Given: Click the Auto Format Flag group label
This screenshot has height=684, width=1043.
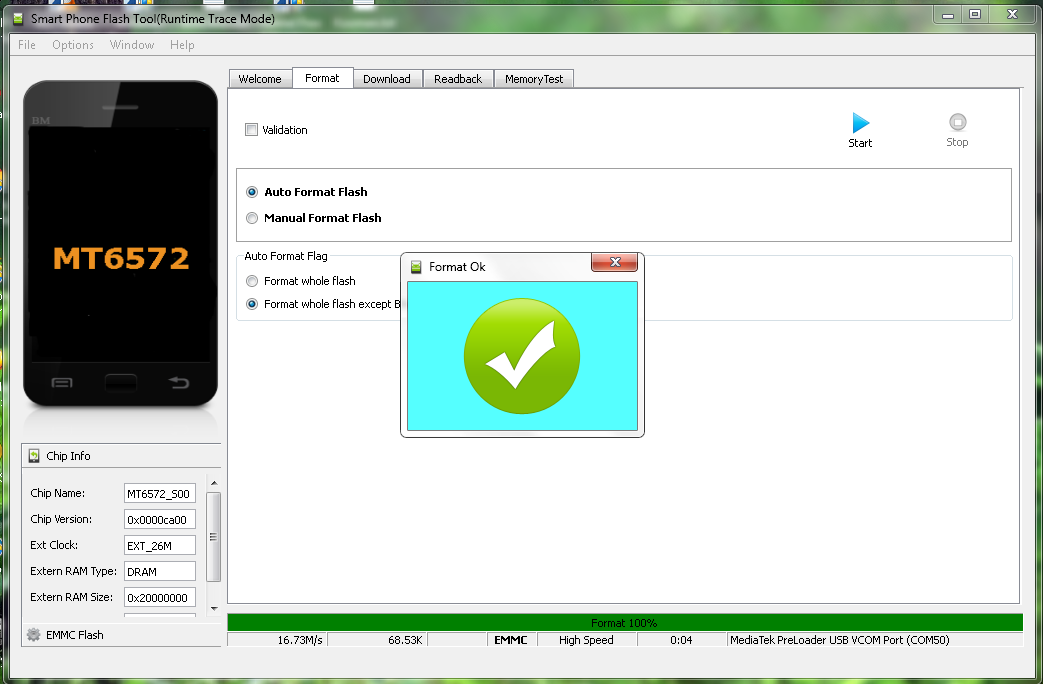Looking at the screenshot, I should 285,256.
